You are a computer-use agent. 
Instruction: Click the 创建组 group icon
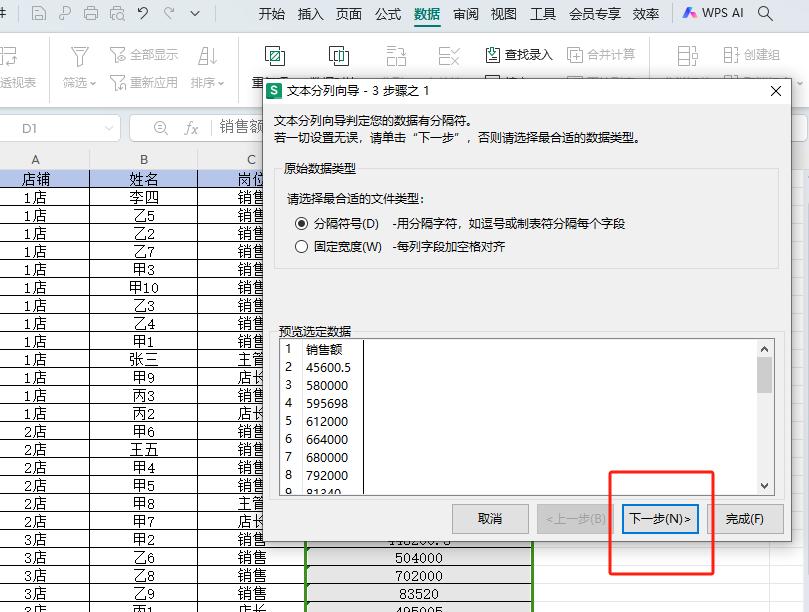click(x=731, y=55)
